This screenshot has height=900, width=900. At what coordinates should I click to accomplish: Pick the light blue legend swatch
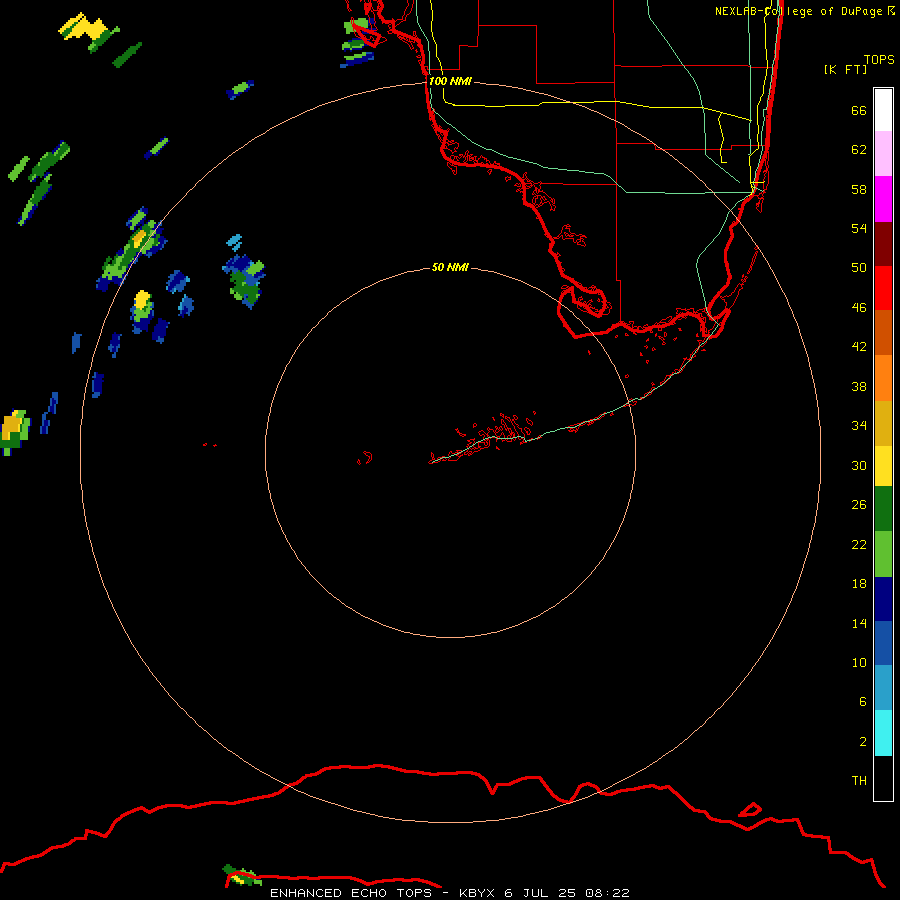point(883,688)
